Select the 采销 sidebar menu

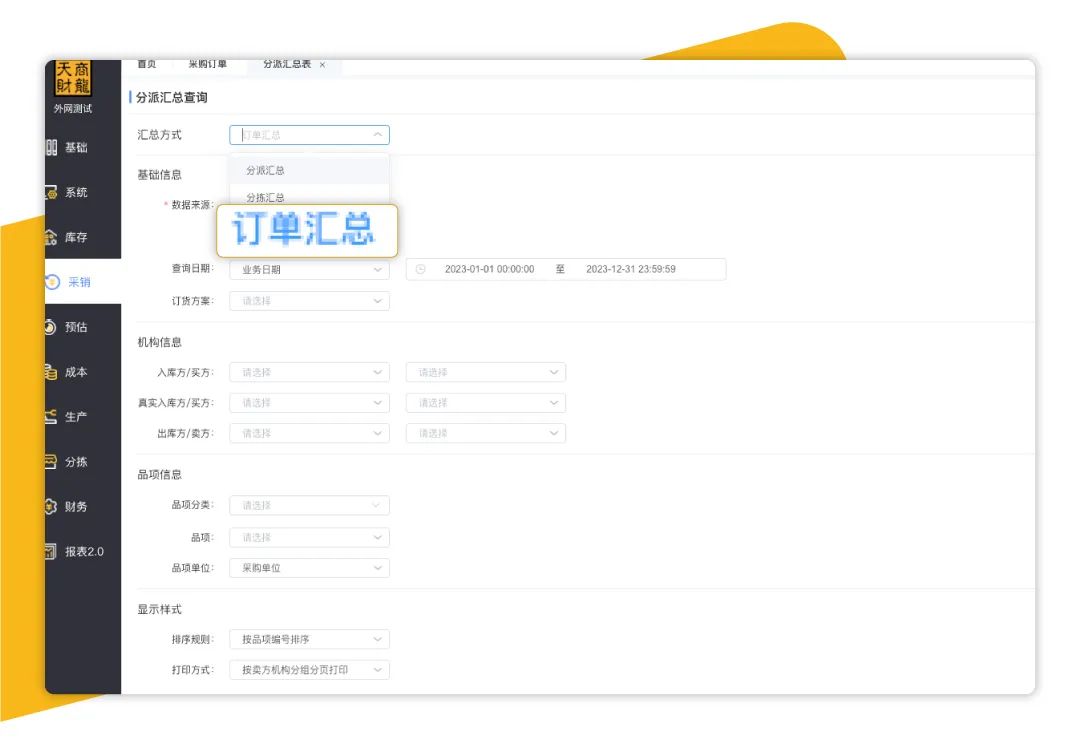[x=83, y=282]
